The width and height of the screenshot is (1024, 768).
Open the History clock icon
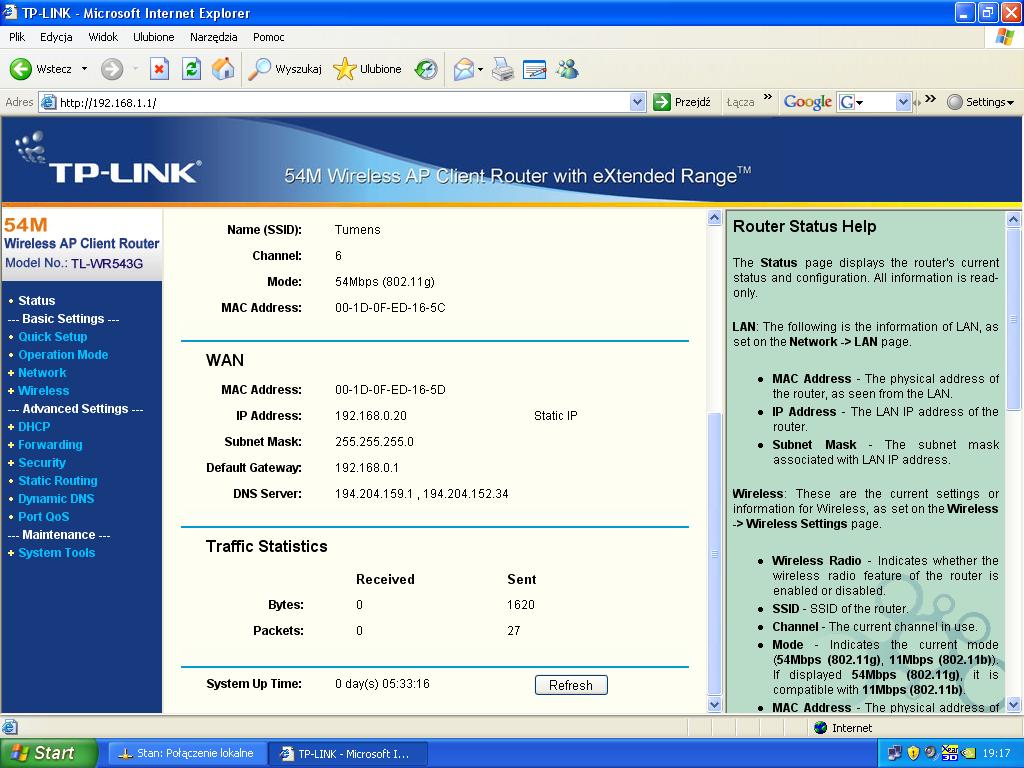point(426,69)
